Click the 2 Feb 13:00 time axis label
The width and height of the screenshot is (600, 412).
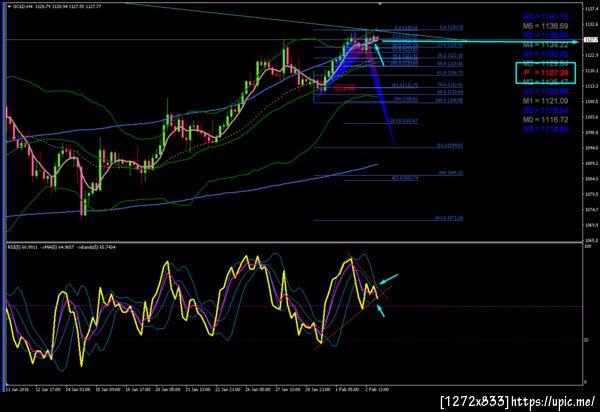(377, 389)
